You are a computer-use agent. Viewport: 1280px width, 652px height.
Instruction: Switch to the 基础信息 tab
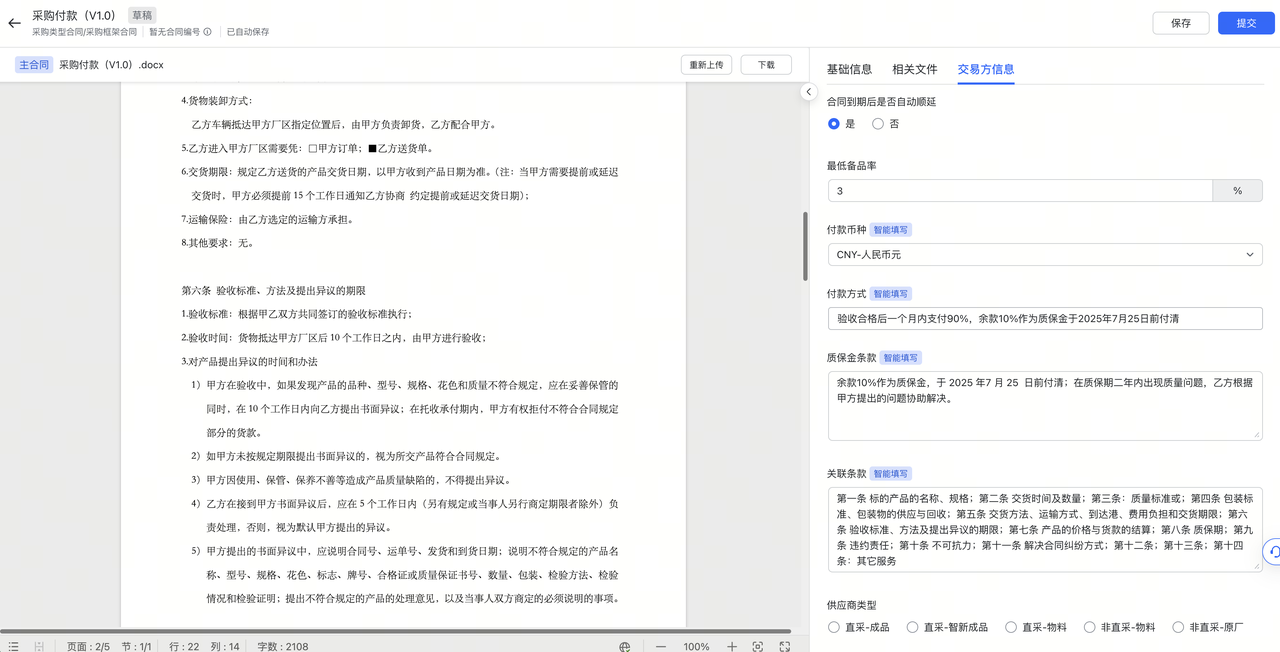[x=853, y=70]
